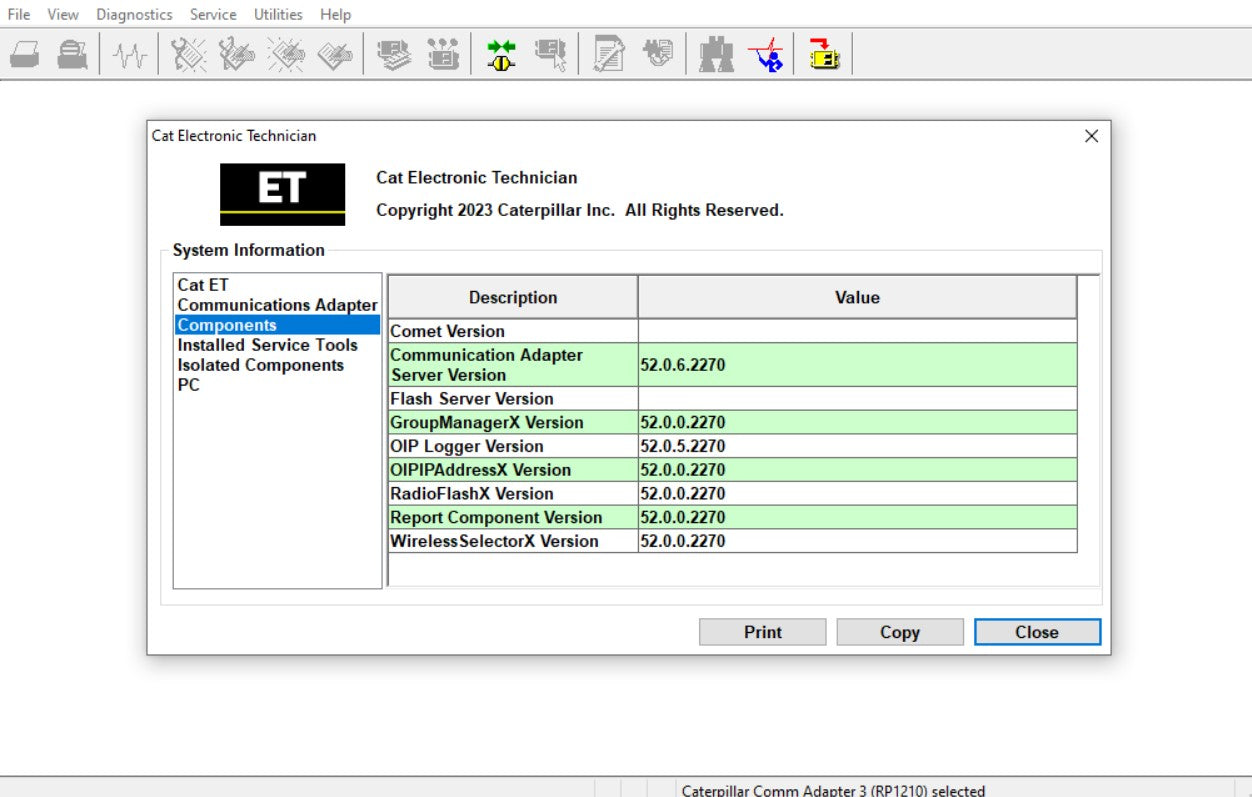The width and height of the screenshot is (1252, 797).
Task: Click the ET logo image
Action: pyautogui.click(x=282, y=194)
